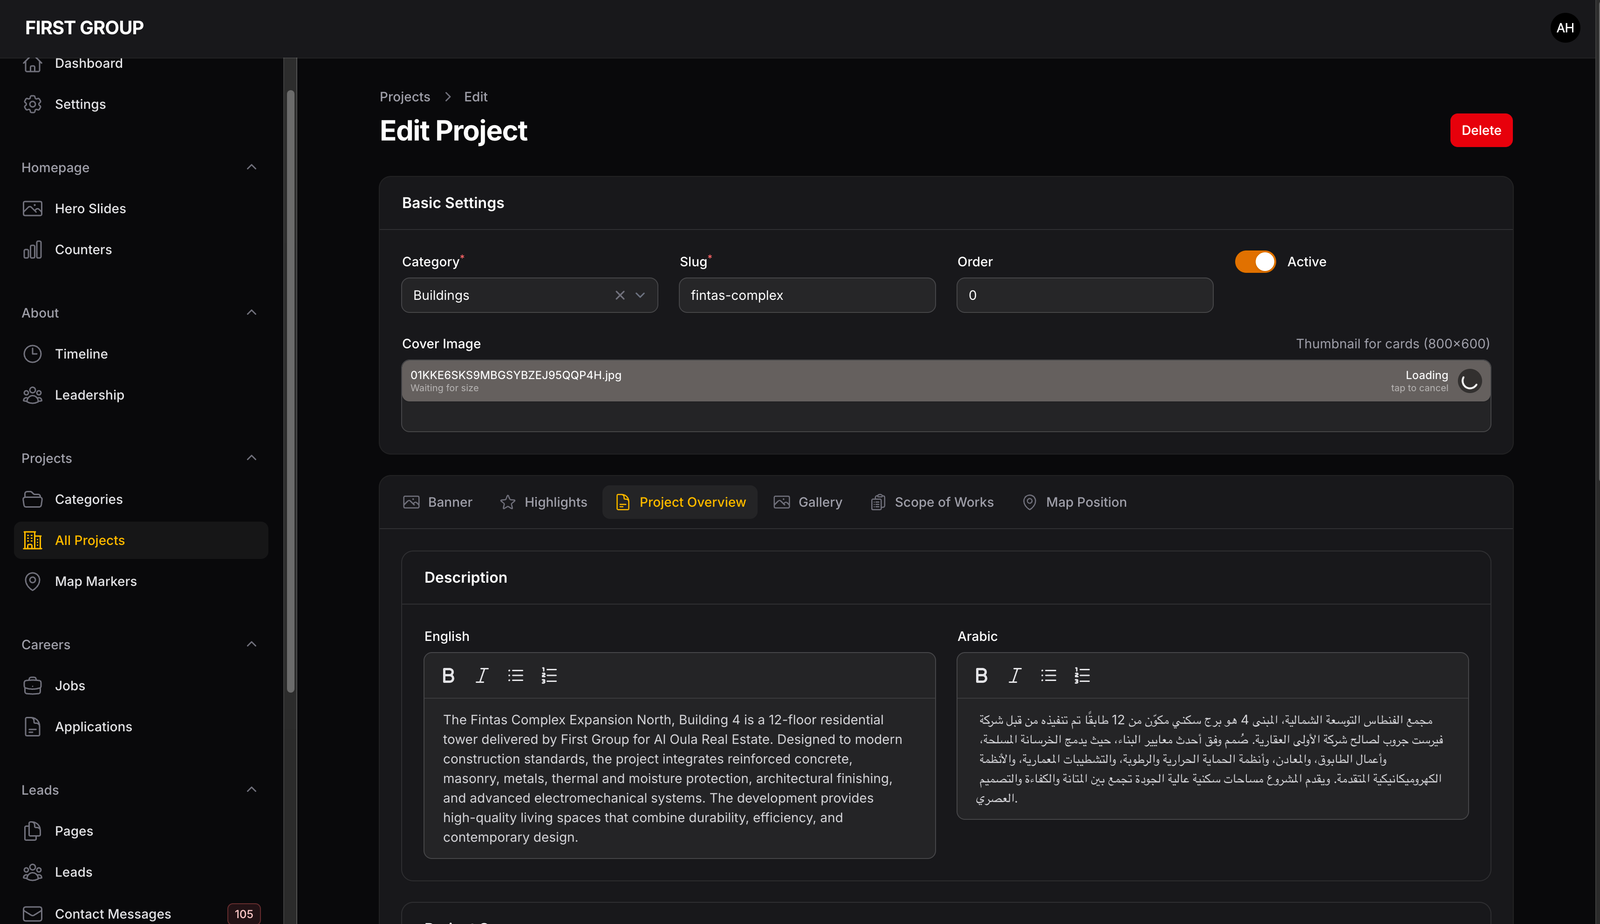Viewport: 1600px width, 924px height.
Task: Insert numbered list in English description
Action: [x=549, y=676]
